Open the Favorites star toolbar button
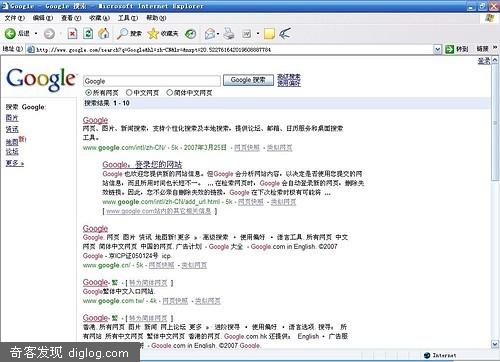The height and width of the screenshot is (362, 500). tap(163, 33)
